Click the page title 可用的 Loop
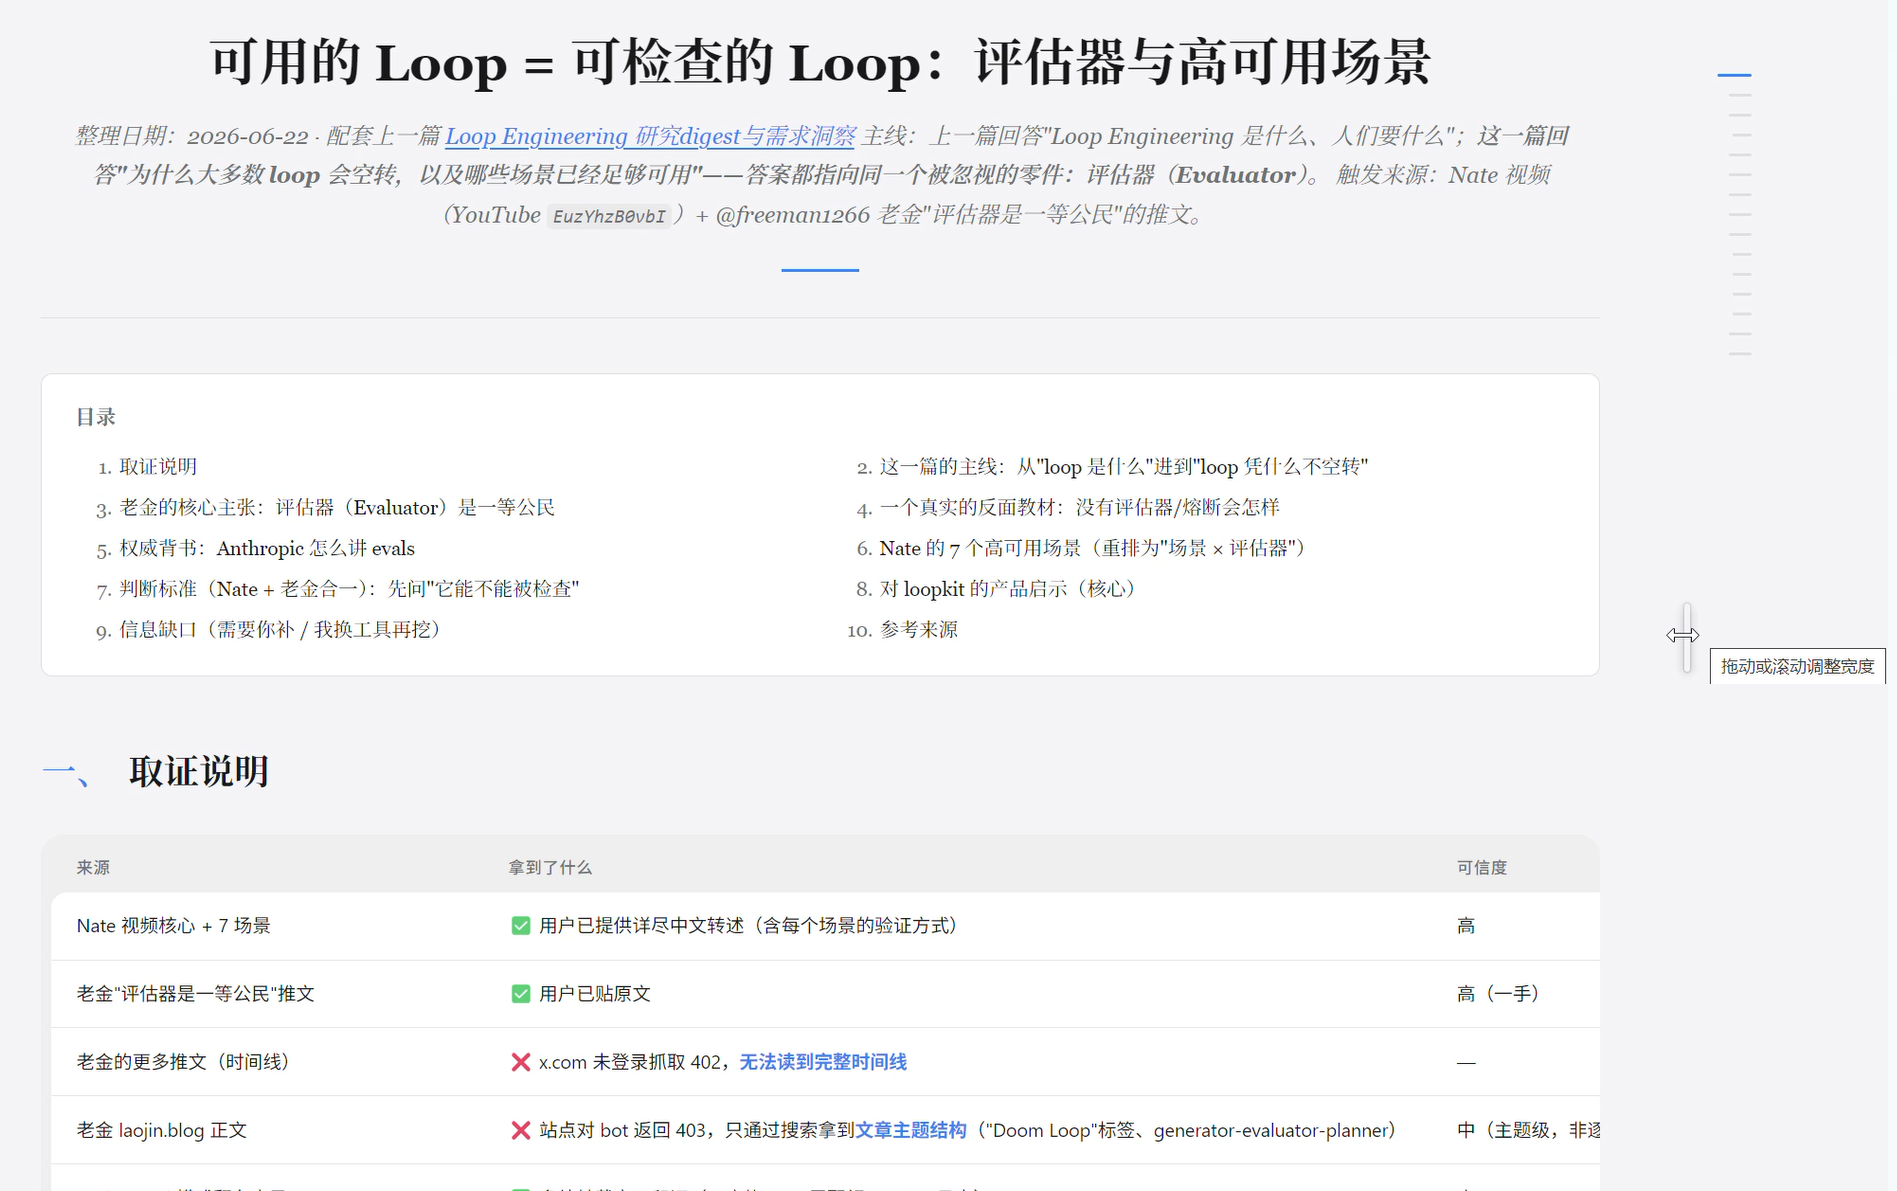Screen dimensions: 1897x1191 (820, 62)
